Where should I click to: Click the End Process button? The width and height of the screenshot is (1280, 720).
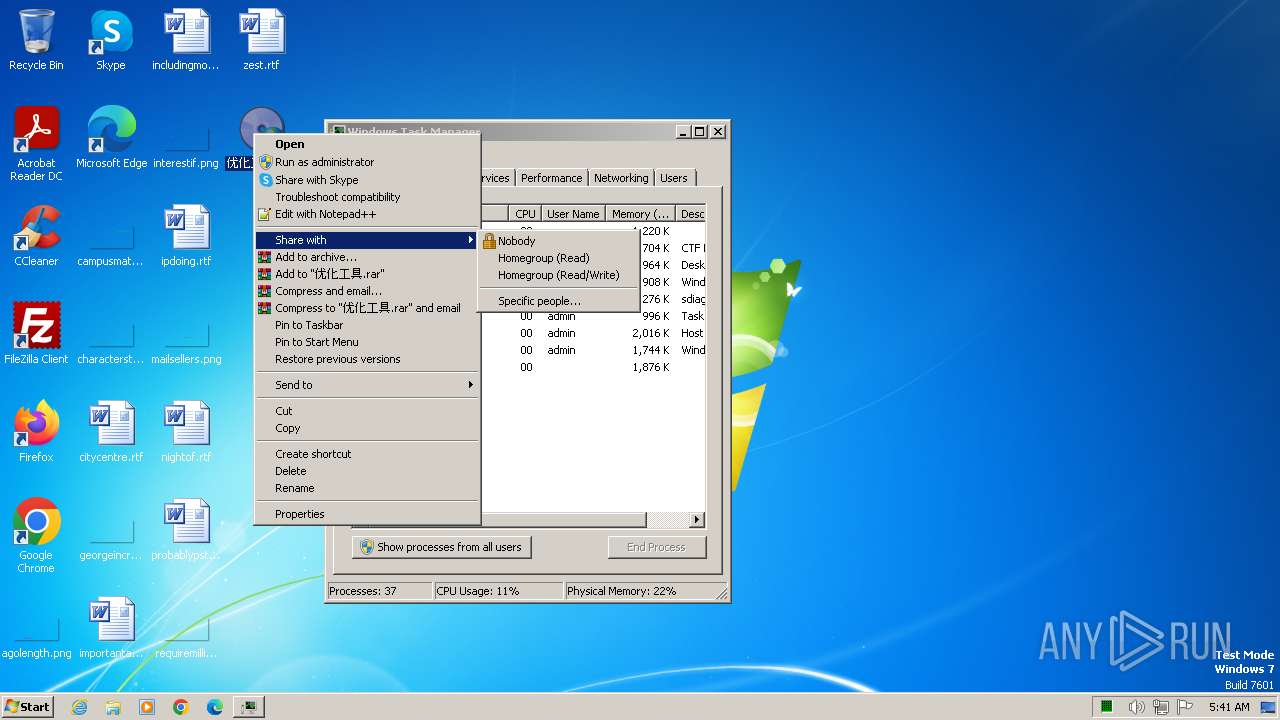tap(656, 547)
